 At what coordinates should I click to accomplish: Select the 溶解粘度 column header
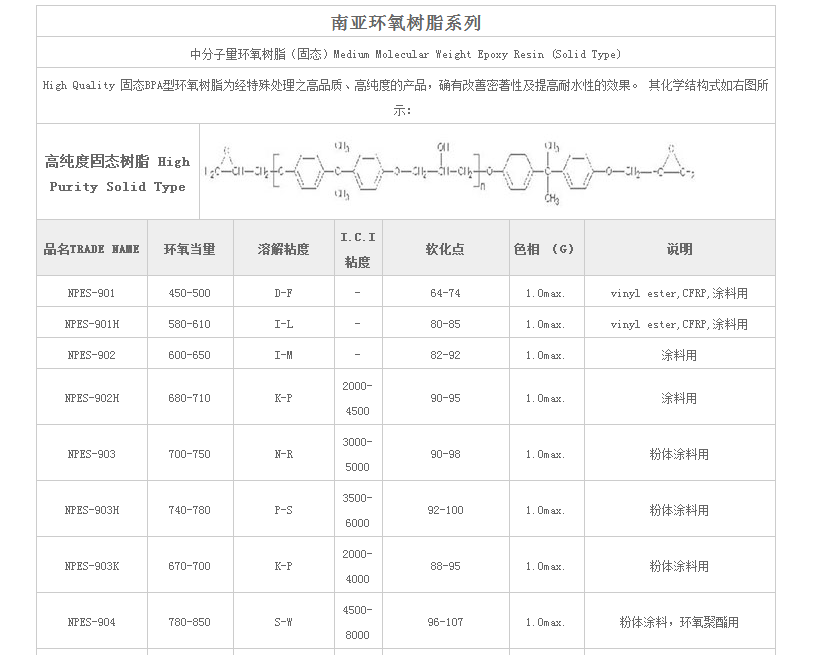click(x=283, y=249)
